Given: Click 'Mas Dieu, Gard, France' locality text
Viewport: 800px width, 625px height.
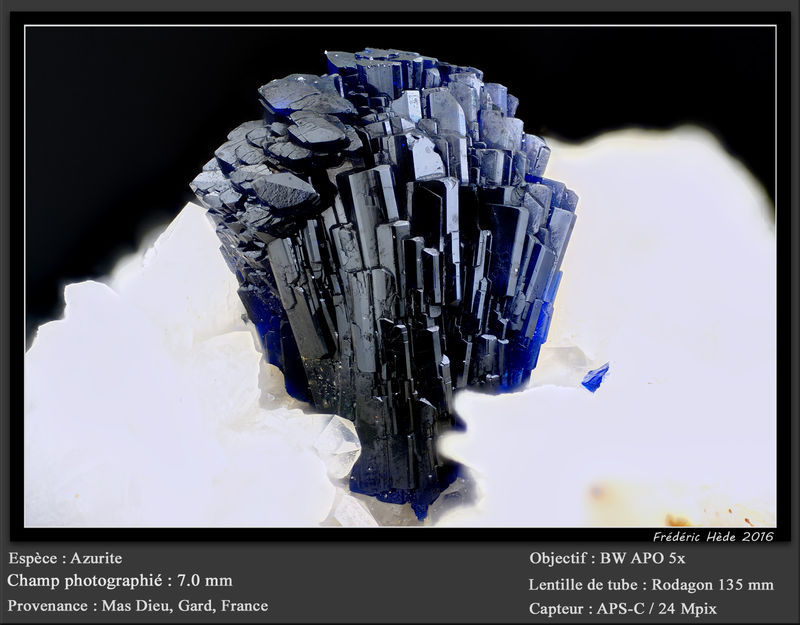Looking at the screenshot, I should coord(185,606).
